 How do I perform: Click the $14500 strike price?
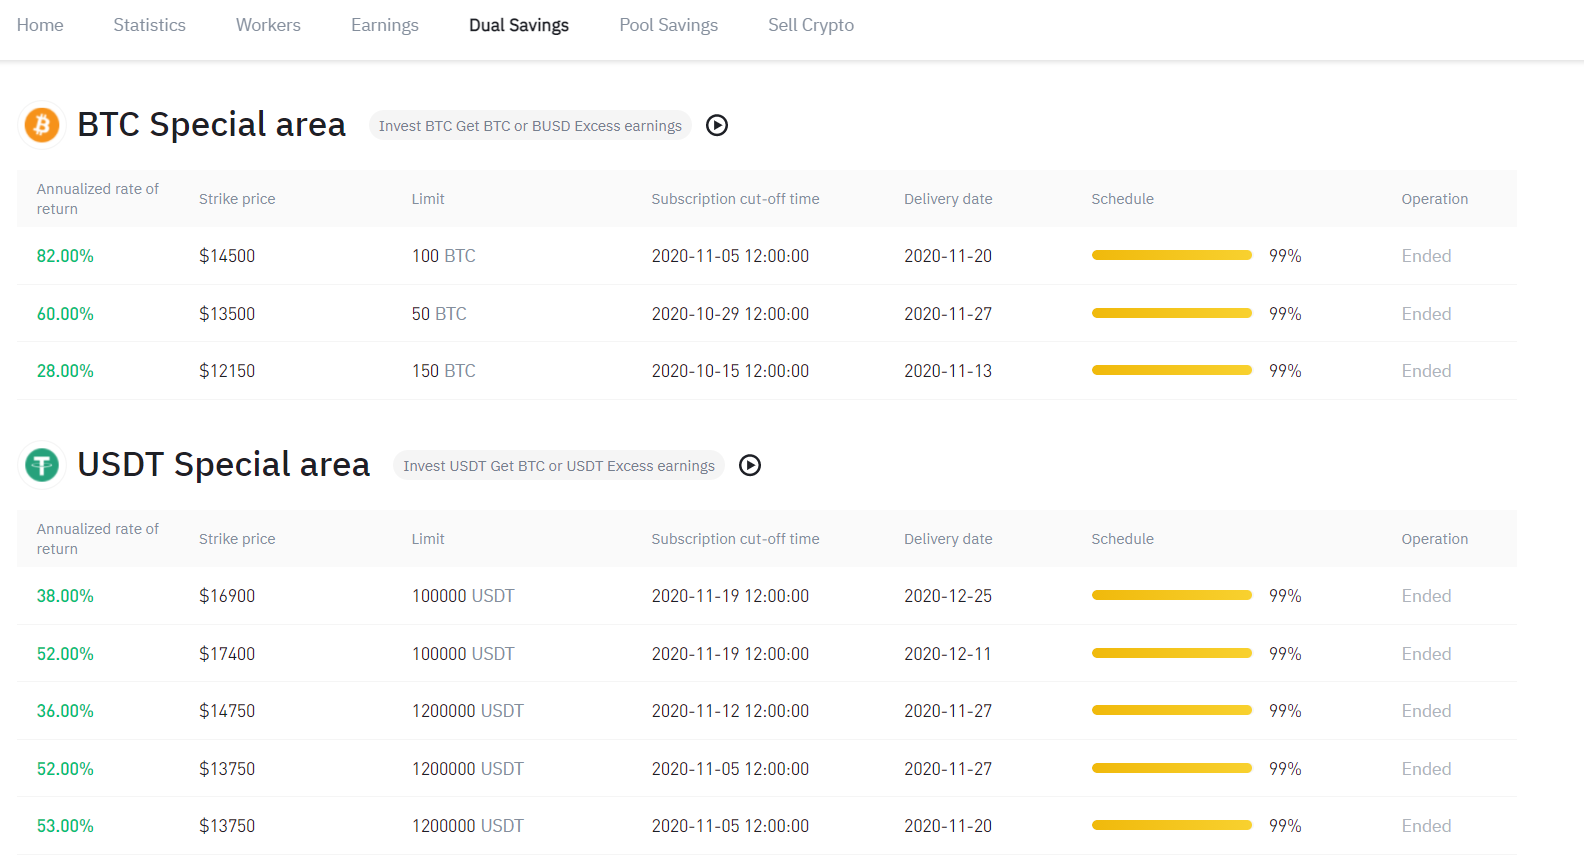[x=227, y=256]
